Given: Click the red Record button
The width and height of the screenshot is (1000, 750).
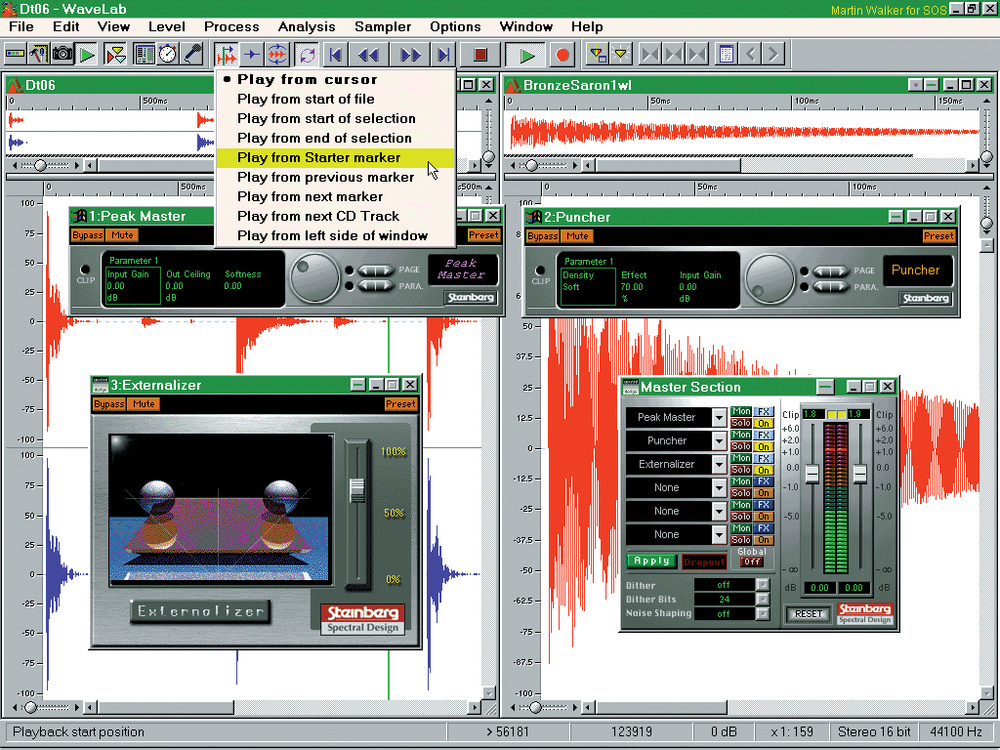Looking at the screenshot, I should click(x=562, y=55).
